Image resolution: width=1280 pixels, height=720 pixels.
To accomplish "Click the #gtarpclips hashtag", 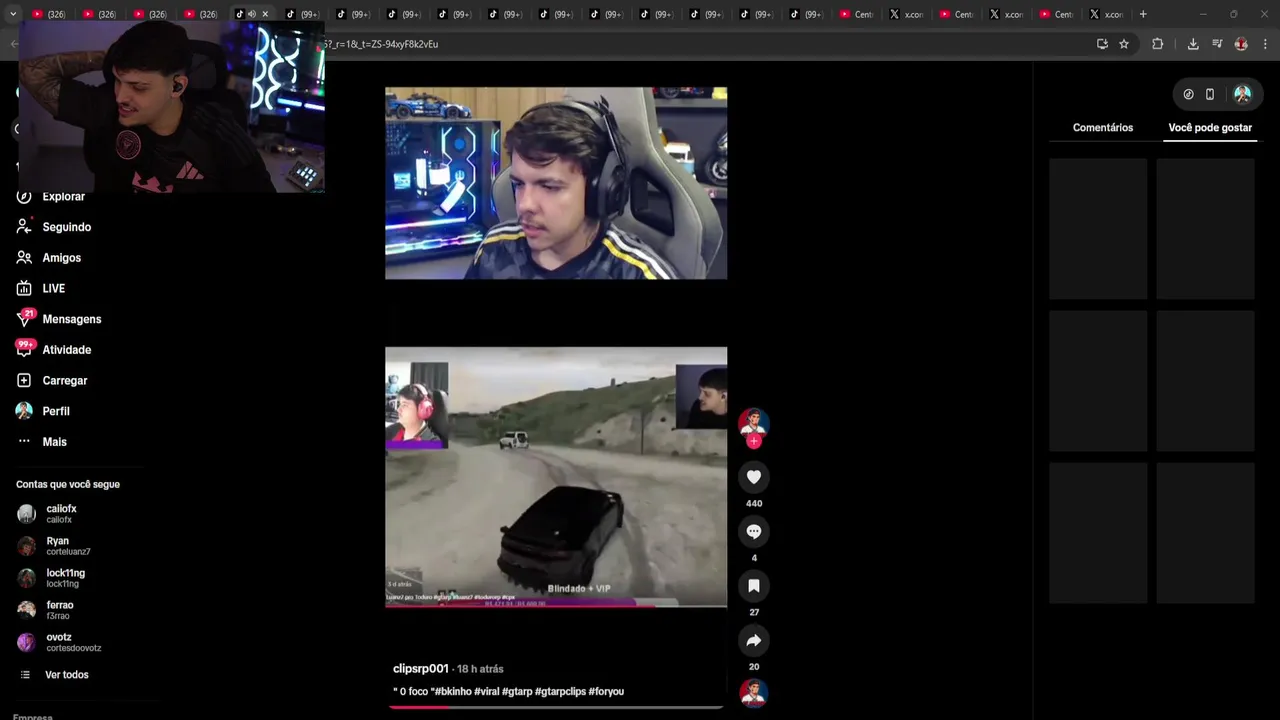I will tap(560, 692).
